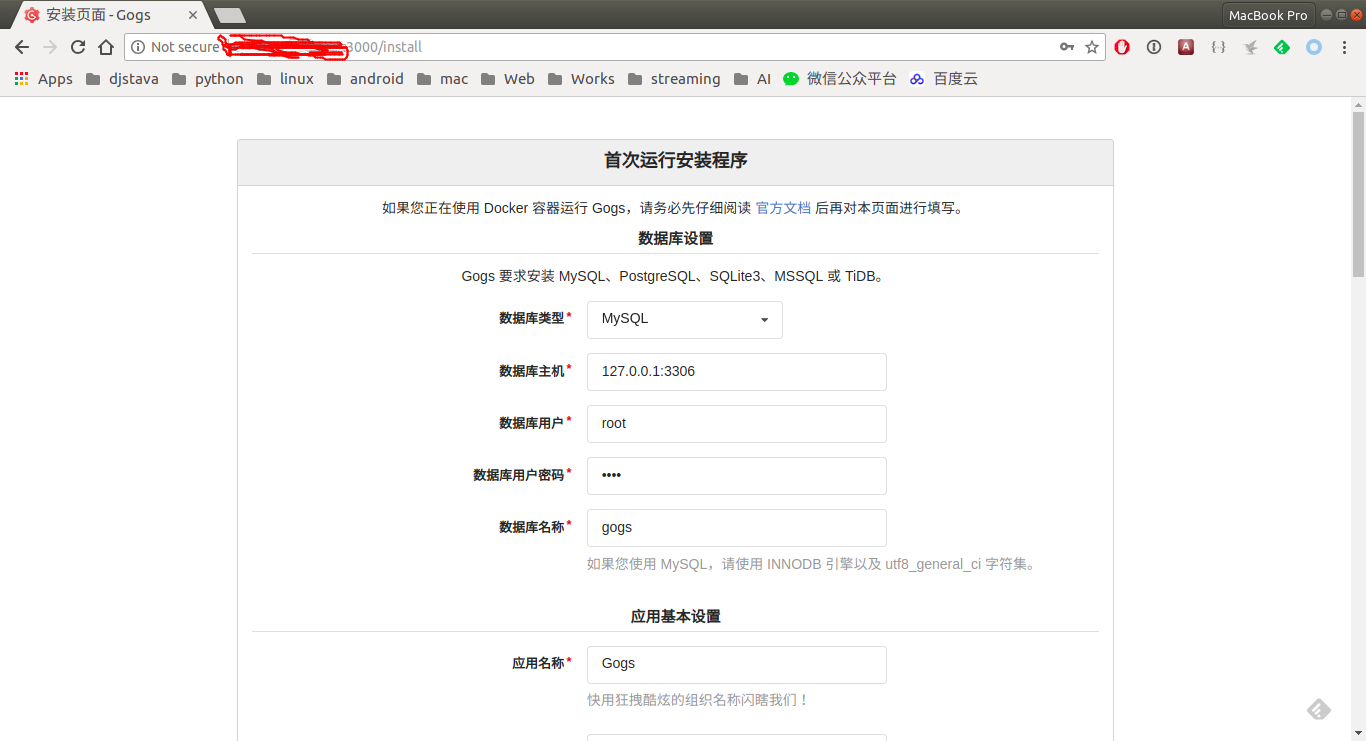Open the 数据库类型 MySQL dropdown
This screenshot has height=741, width=1366.
click(685, 319)
